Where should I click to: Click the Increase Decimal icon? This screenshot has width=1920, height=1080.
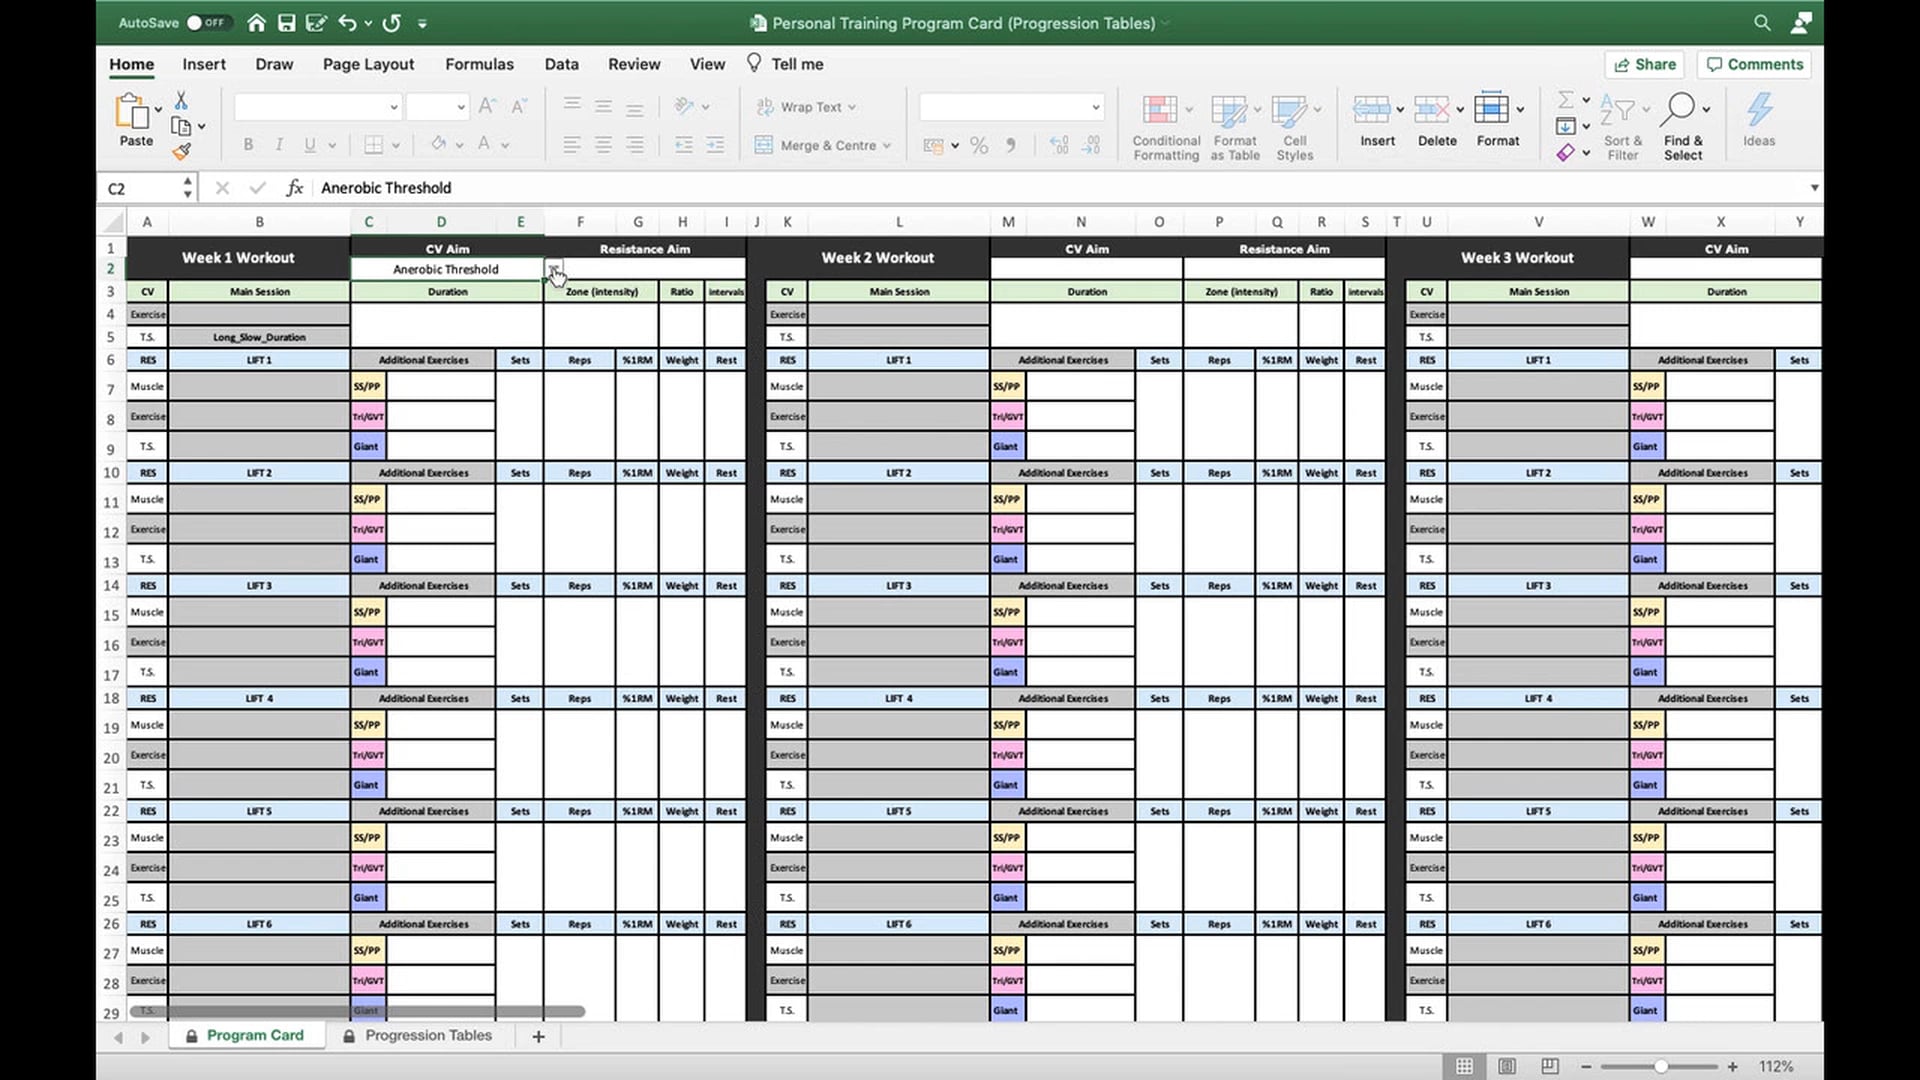point(1059,146)
